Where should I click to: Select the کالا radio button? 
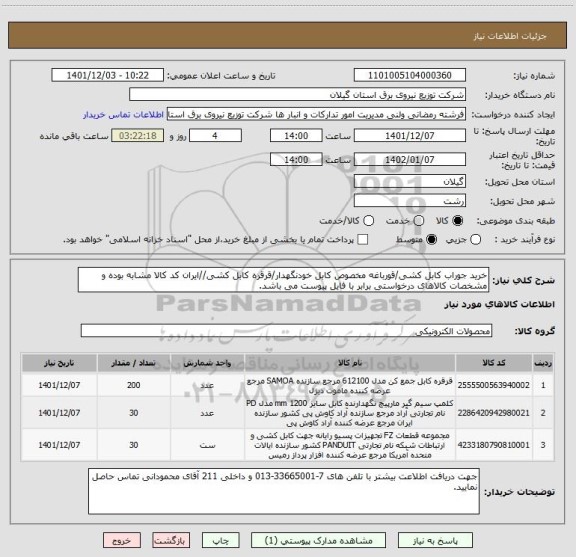(x=458, y=221)
